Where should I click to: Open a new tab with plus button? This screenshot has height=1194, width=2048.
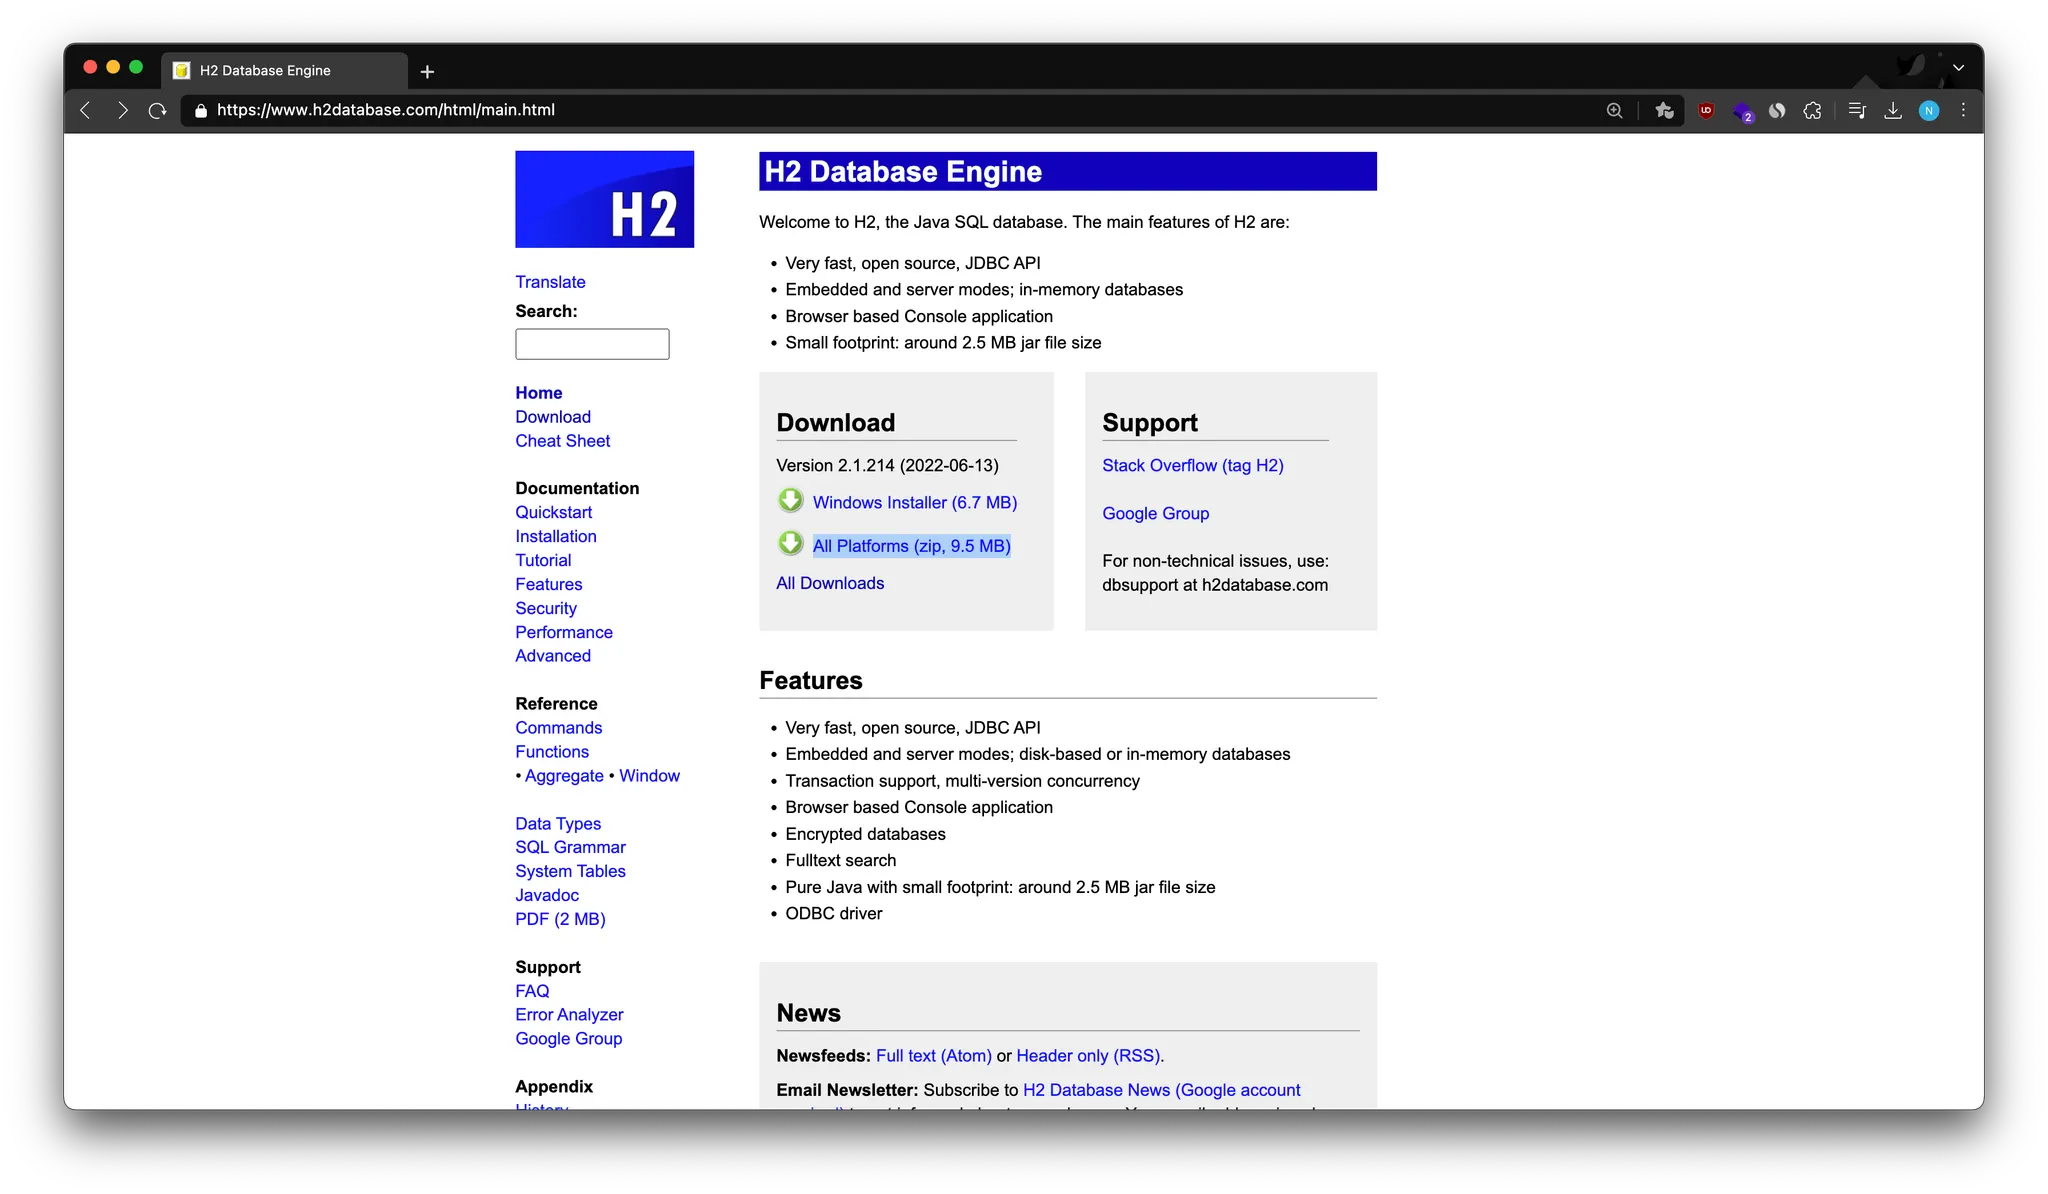[x=427, y=72]
